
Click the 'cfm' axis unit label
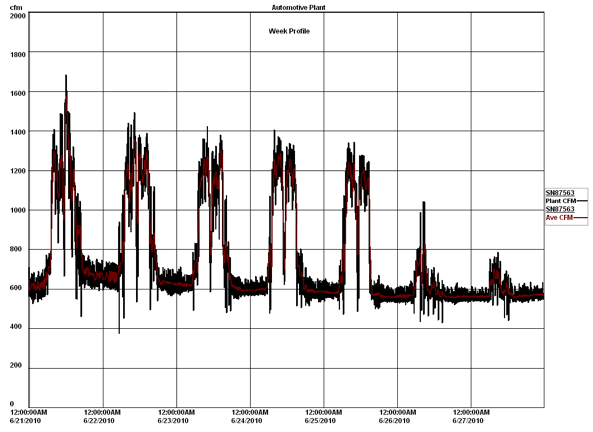point(16,8)
